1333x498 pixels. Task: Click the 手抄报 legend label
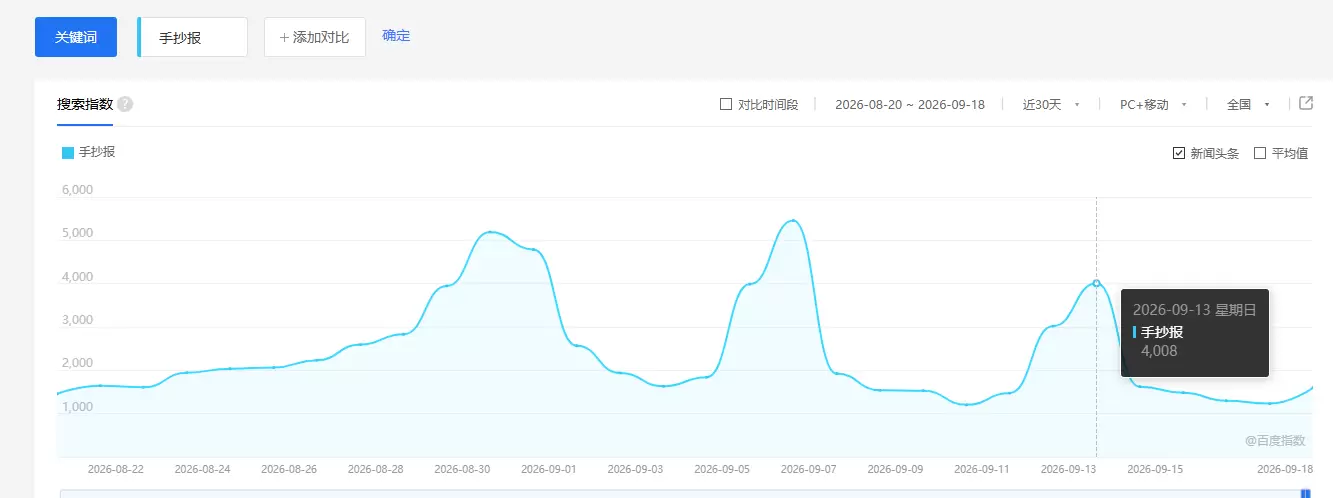pyautogui.click(x=97, y=152)
